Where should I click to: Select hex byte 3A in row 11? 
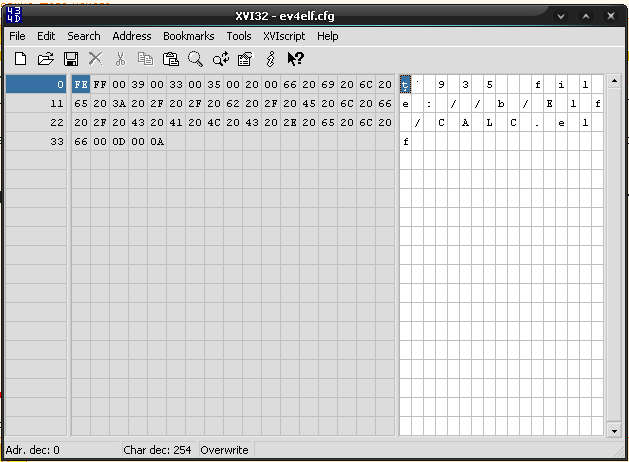[x=119, y=103]
